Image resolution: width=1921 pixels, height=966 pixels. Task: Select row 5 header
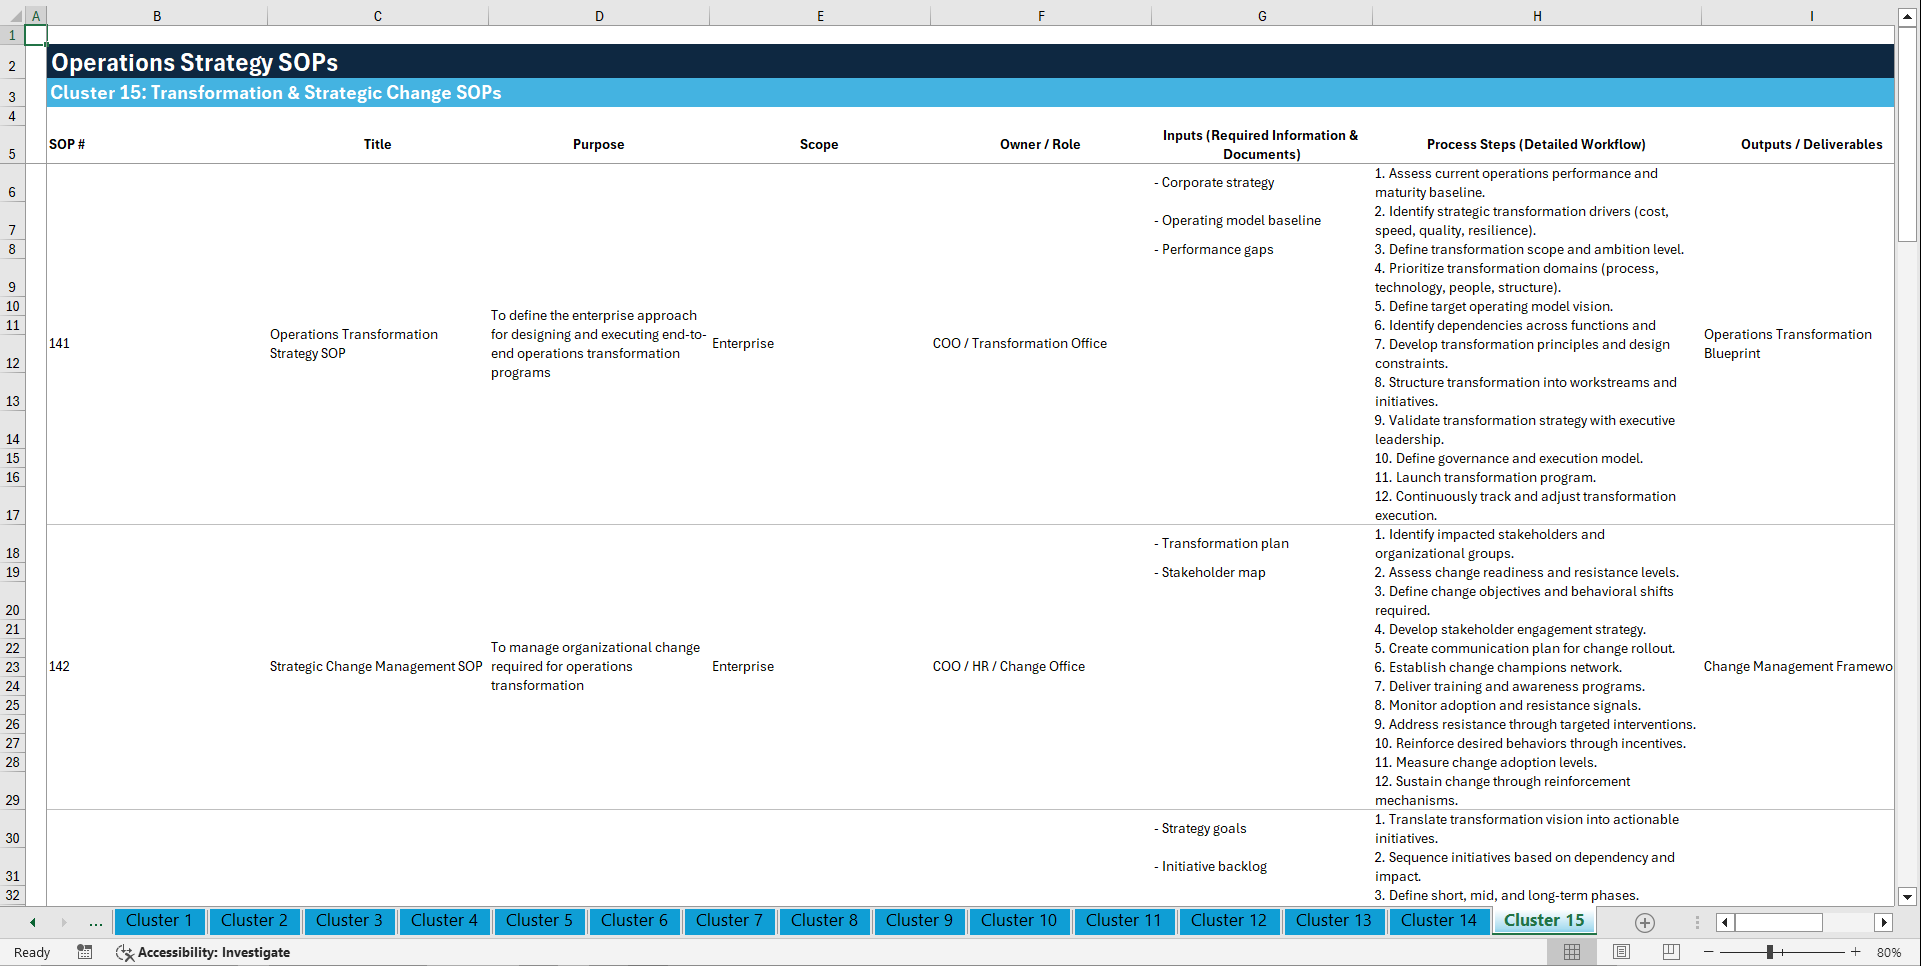click(12, 145)
